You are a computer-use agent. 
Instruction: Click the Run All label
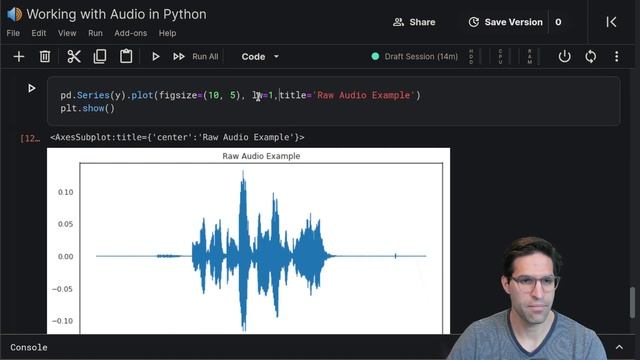click(x=205, y=56)
